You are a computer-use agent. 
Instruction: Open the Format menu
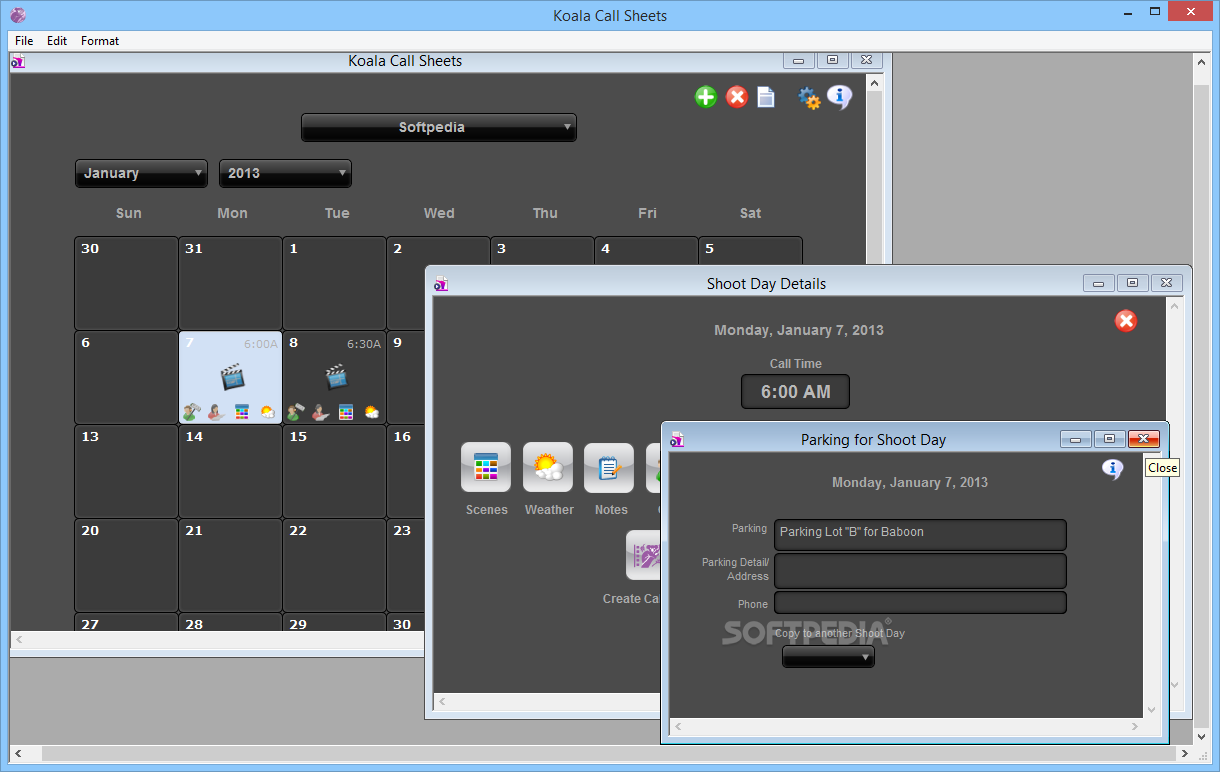(100, 41)
